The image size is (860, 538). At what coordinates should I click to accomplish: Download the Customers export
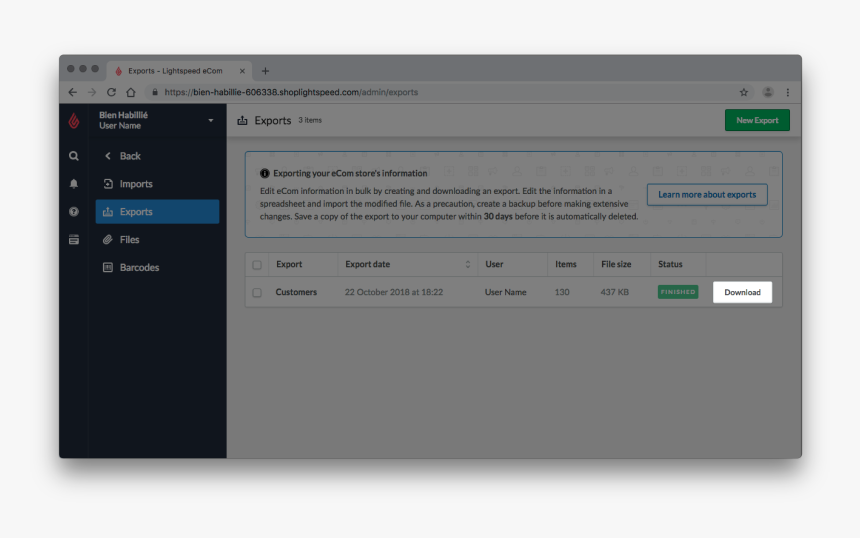742,292
